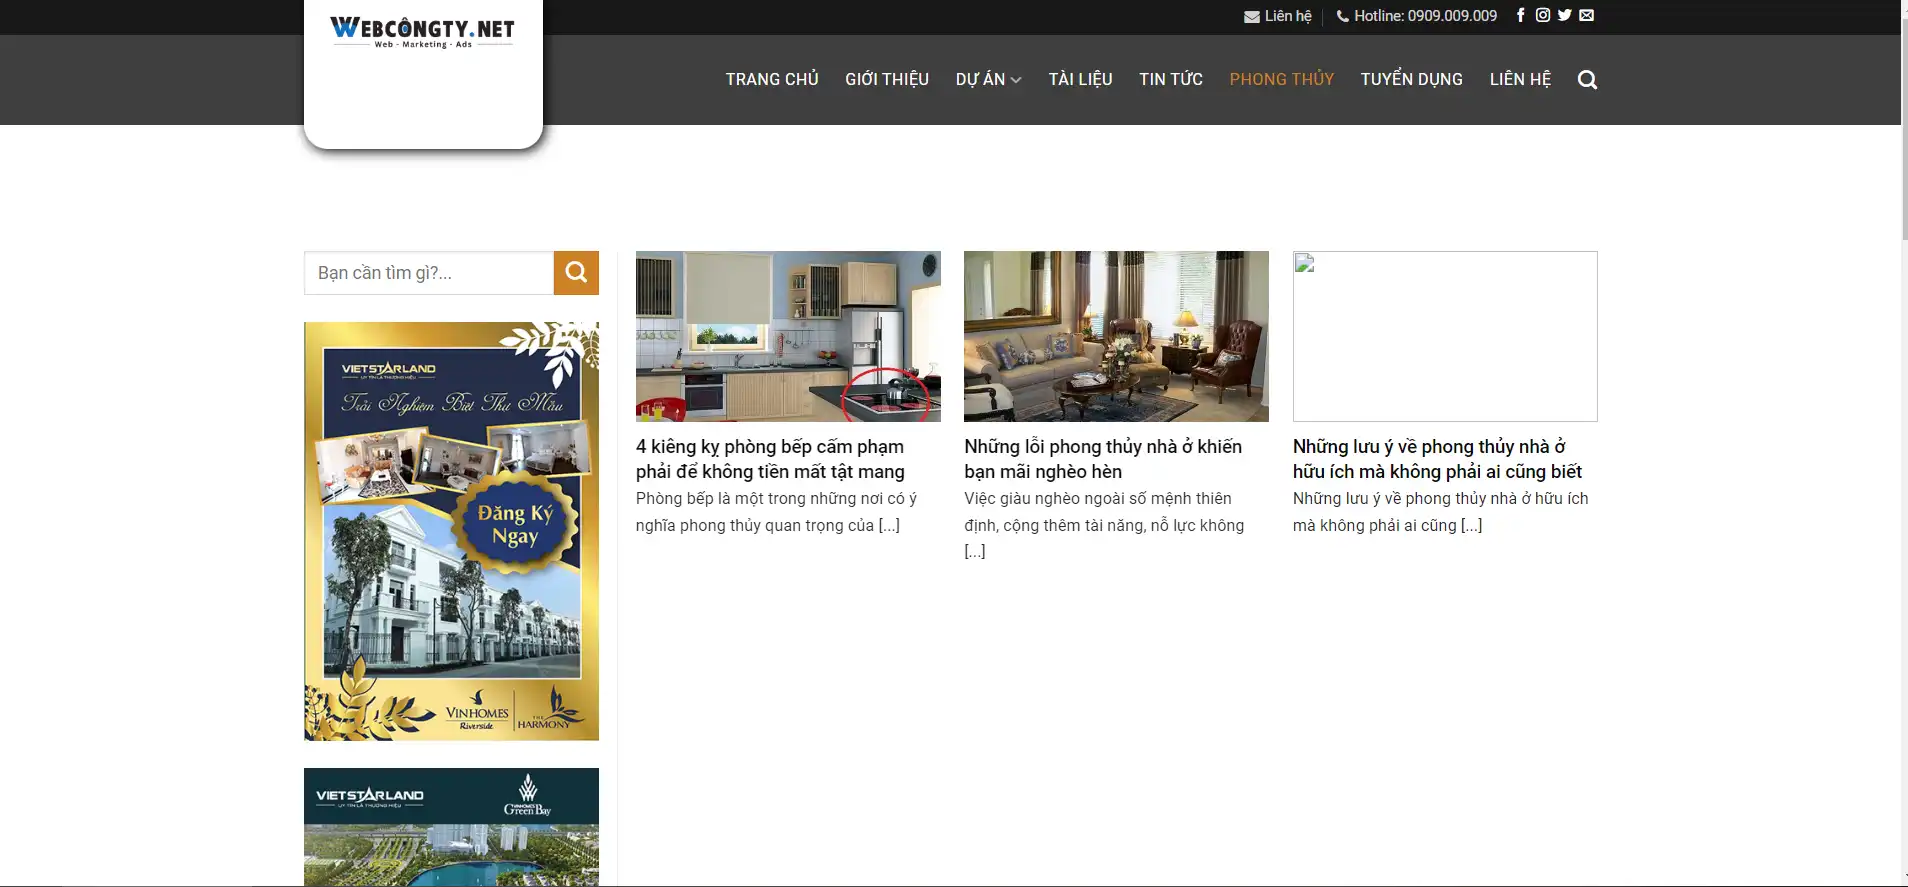Open the TUYỂN DỤNG page

1411,80
